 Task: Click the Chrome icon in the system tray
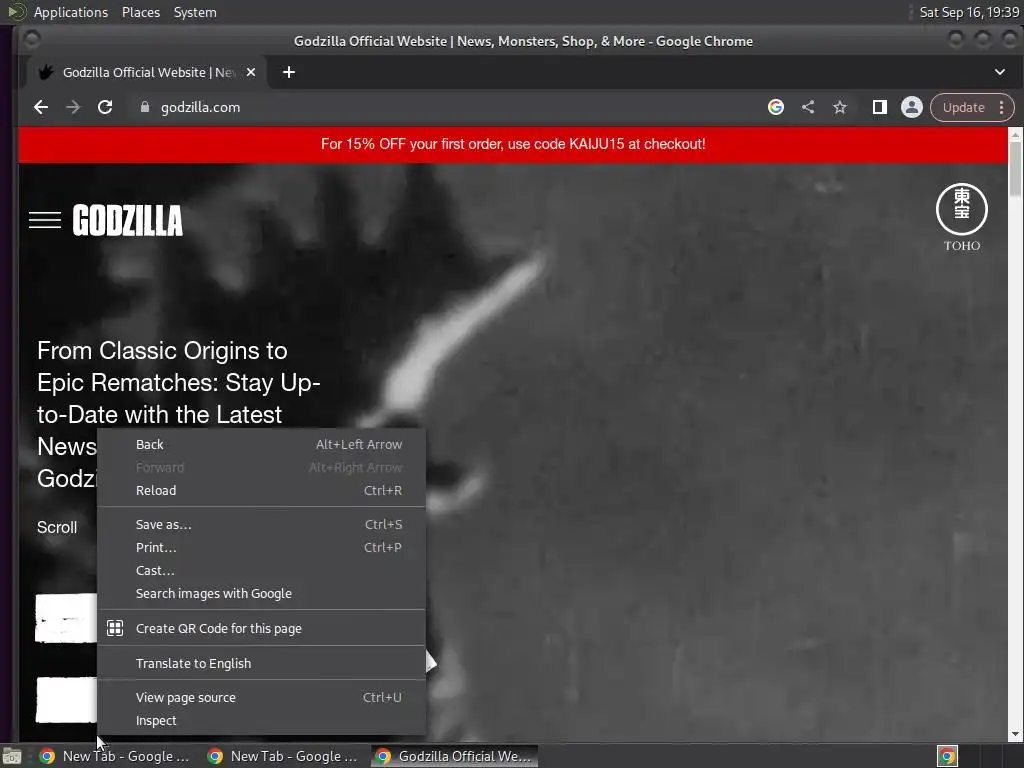click(x=947, y=756)
